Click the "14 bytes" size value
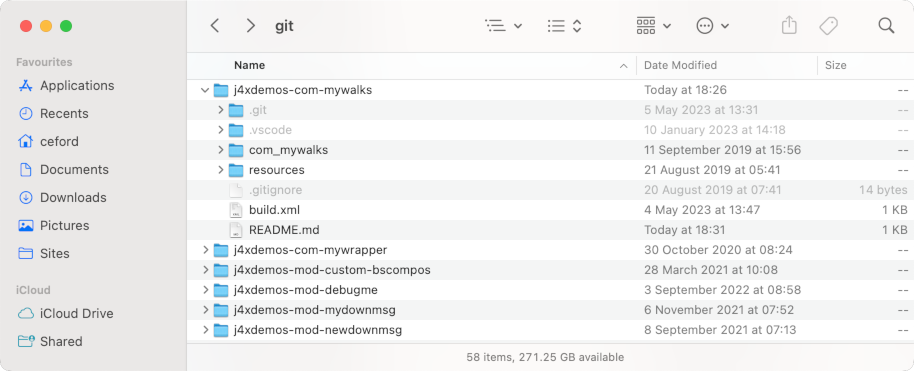914x371 pixels. click(x=883, y=190)
